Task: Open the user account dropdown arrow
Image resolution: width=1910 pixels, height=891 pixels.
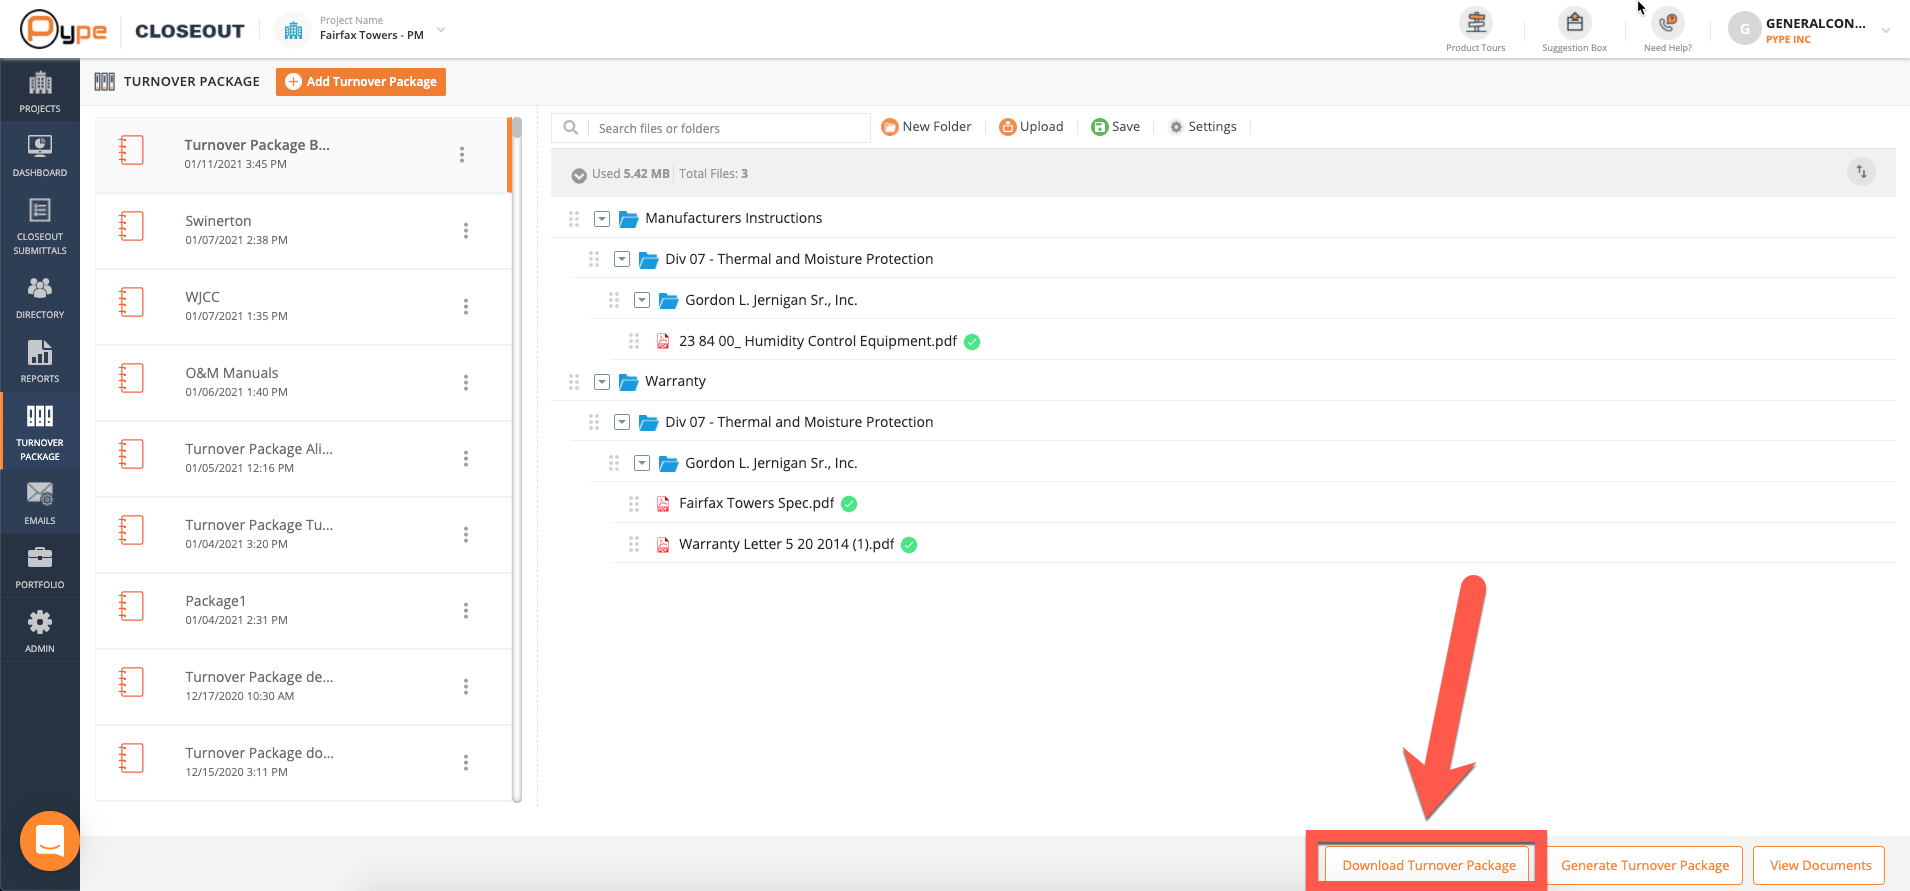Action: [x=1885, y=30]
